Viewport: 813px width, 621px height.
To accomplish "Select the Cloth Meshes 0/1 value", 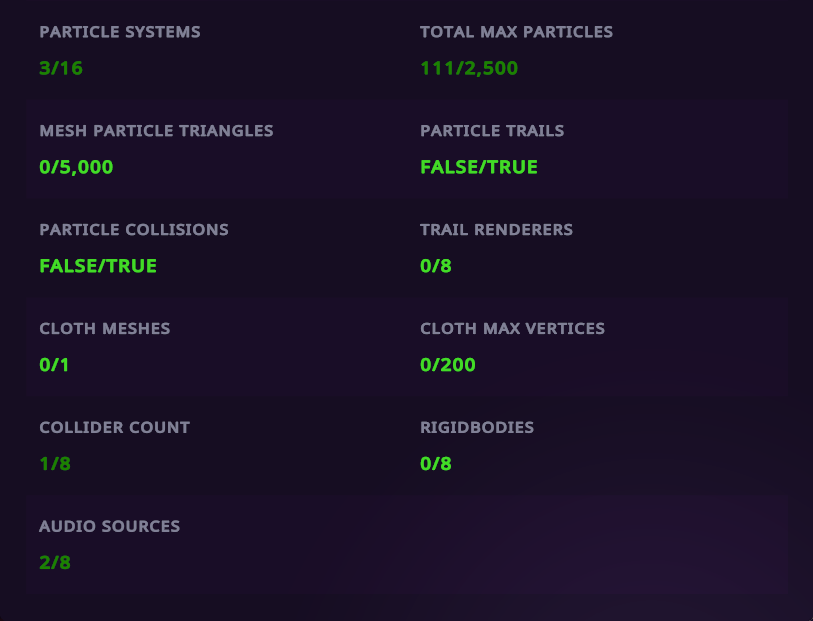I will click(54, 365).
